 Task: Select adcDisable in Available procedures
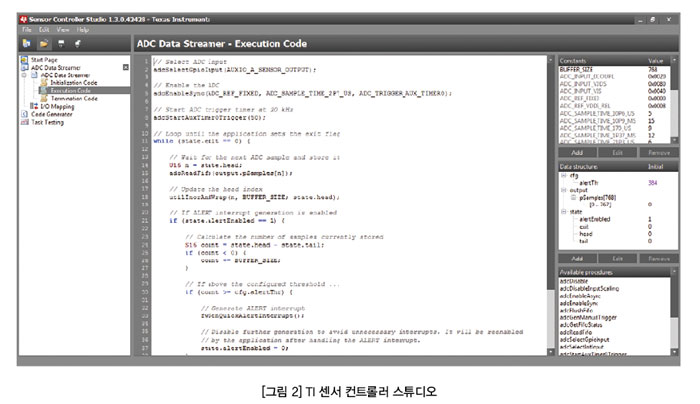pyautogui.click(x=574, y=281)
